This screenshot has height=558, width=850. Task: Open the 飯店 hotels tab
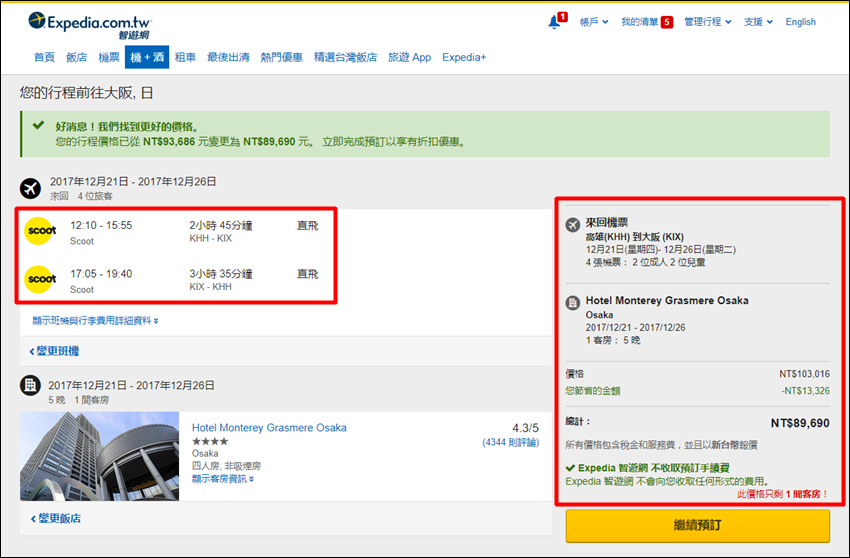[76, 57]
